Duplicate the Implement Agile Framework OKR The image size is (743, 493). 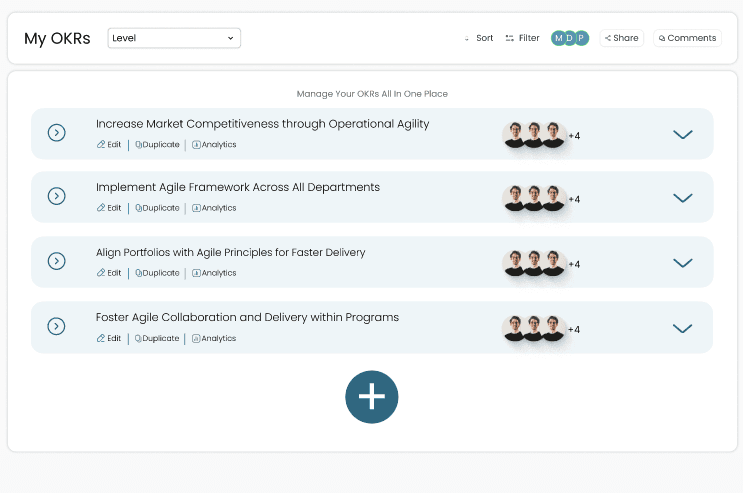tap(157, 208)
